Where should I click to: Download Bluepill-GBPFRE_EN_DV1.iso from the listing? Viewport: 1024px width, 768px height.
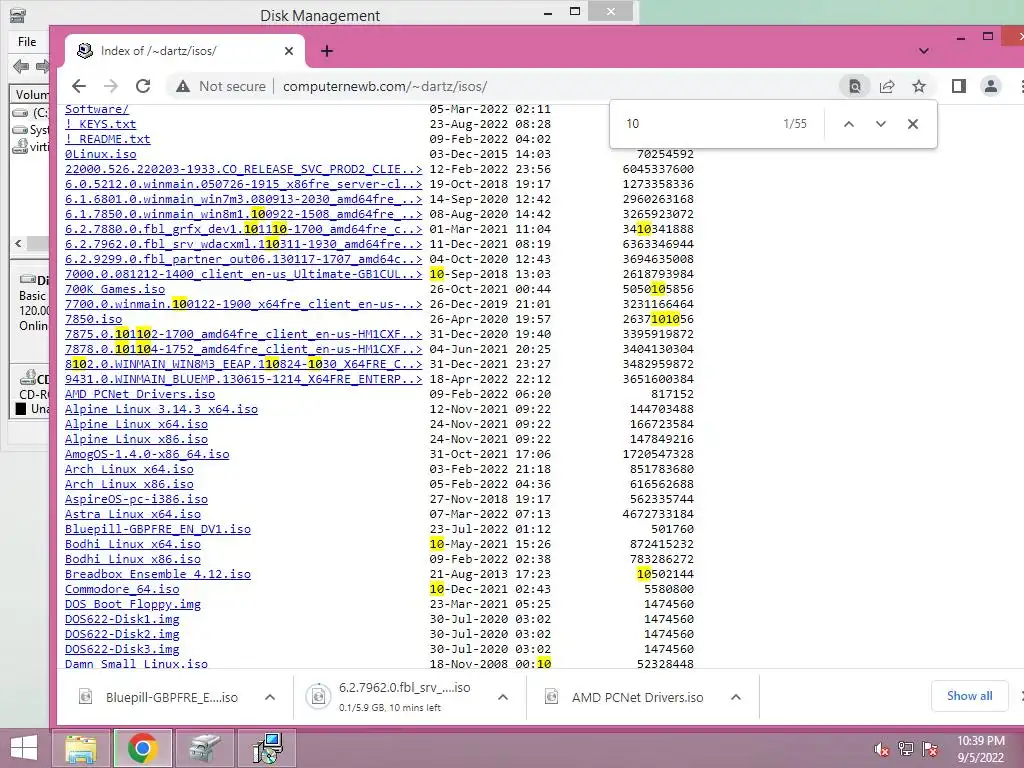(158, 530)
